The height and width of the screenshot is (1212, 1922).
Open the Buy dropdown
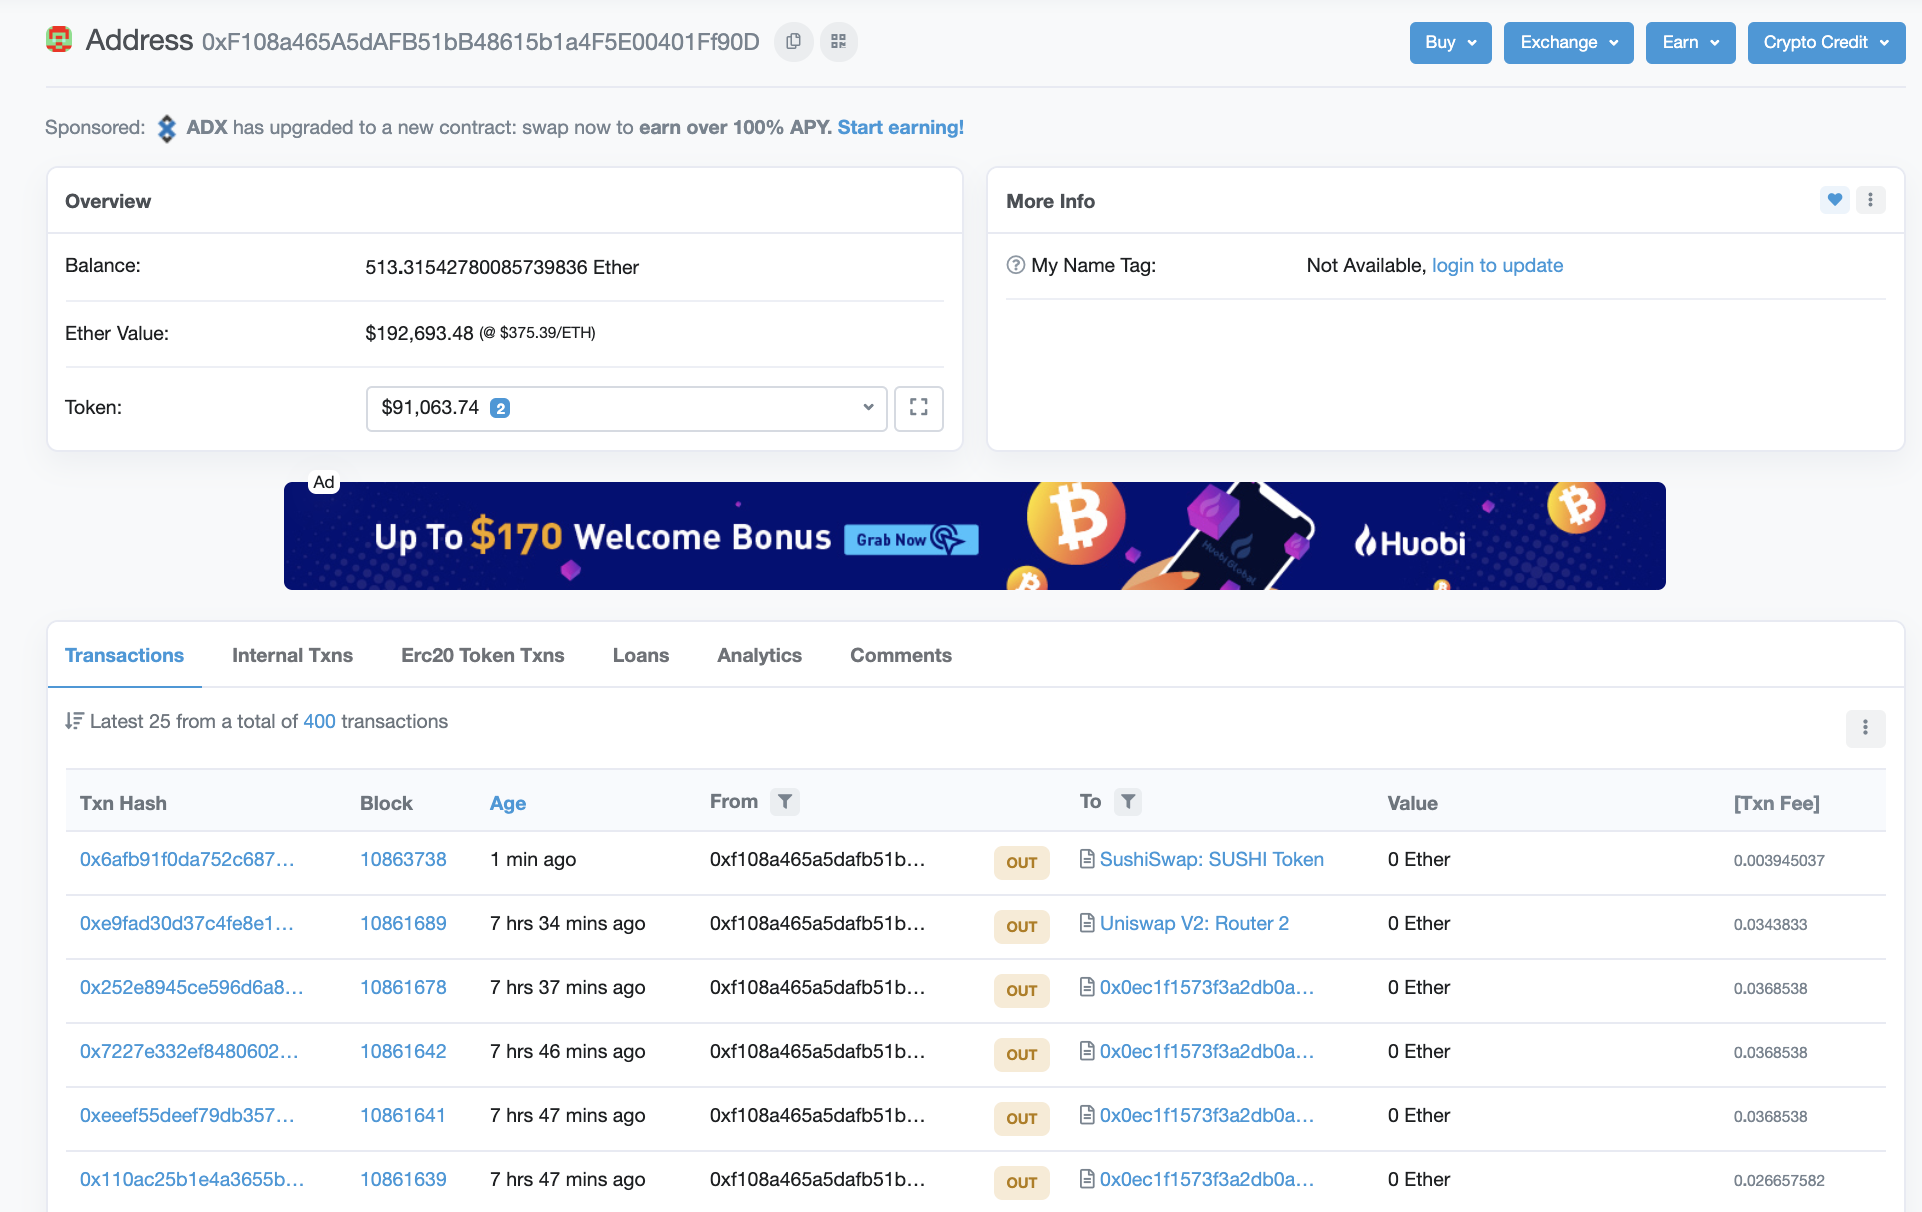pos(1450,43)
